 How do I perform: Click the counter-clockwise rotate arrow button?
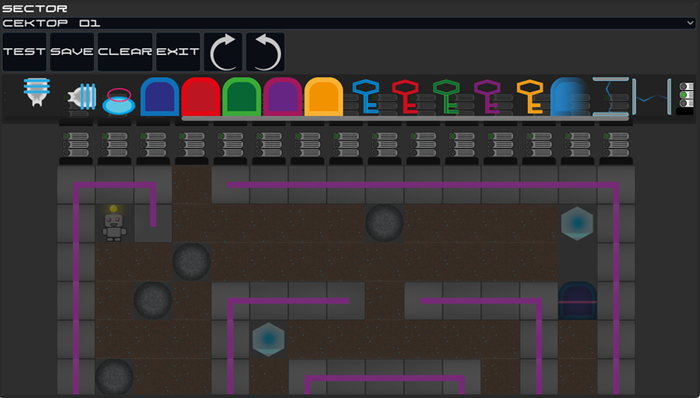tap(265, 52)
